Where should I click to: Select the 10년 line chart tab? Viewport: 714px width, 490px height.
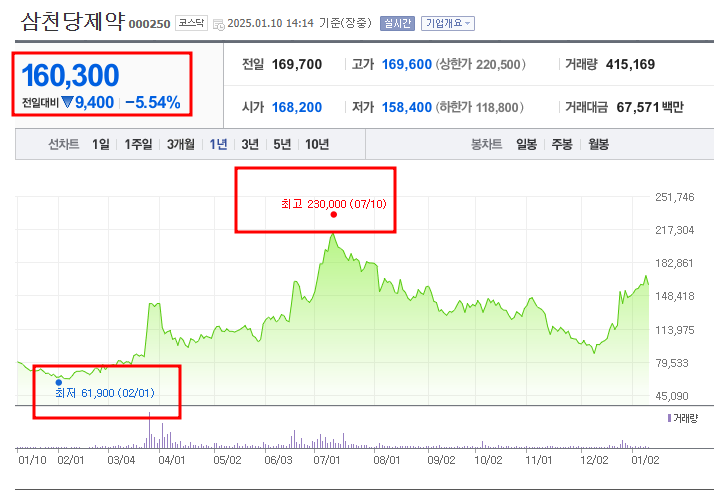(x=317, y=144)
